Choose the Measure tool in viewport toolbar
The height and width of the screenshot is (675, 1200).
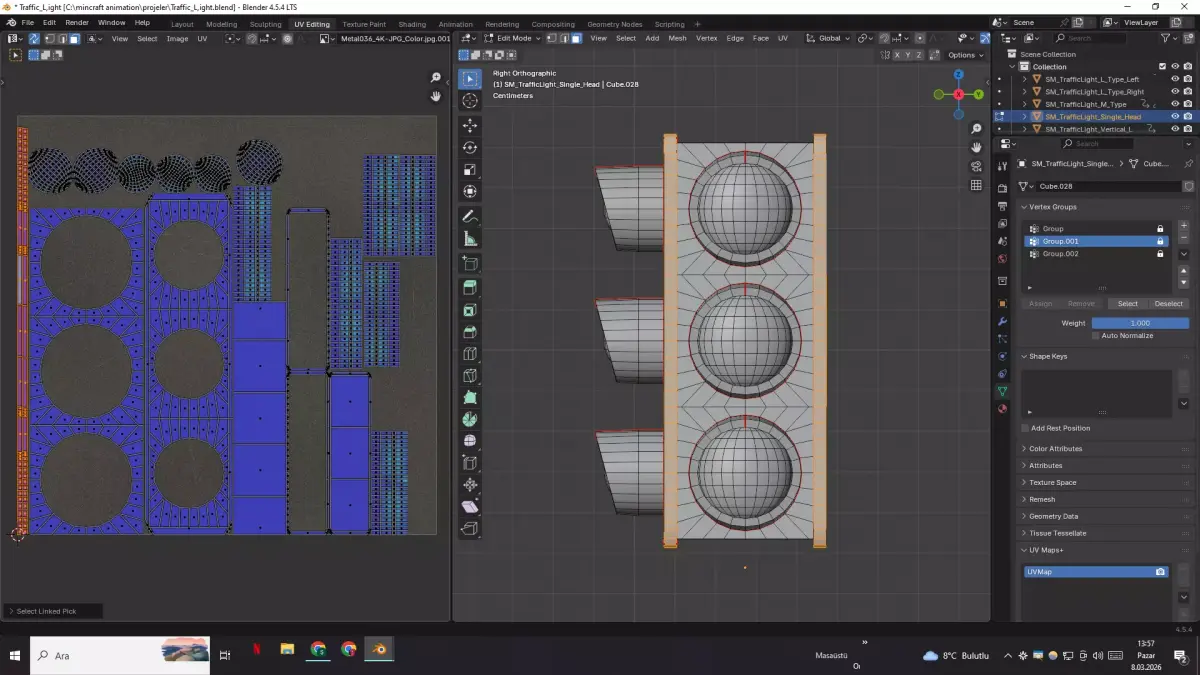(470, 239)
